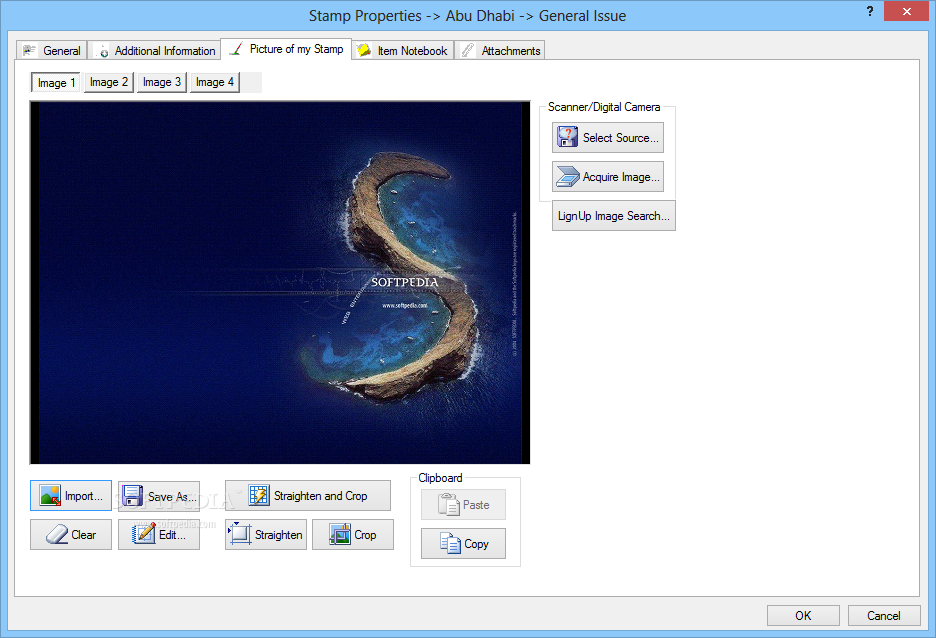Click the Crop tool icon
Viewport: 936px width, 638px height.
click(340, 534)
